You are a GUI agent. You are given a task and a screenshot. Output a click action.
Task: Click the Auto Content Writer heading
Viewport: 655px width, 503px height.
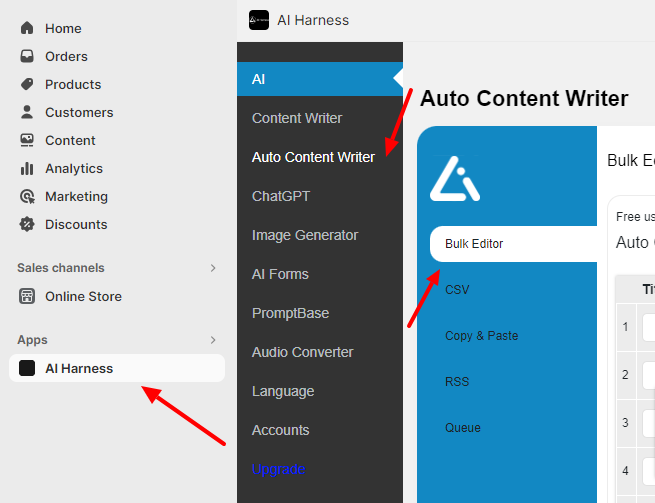pyautogui.click(x=524, y=99)
